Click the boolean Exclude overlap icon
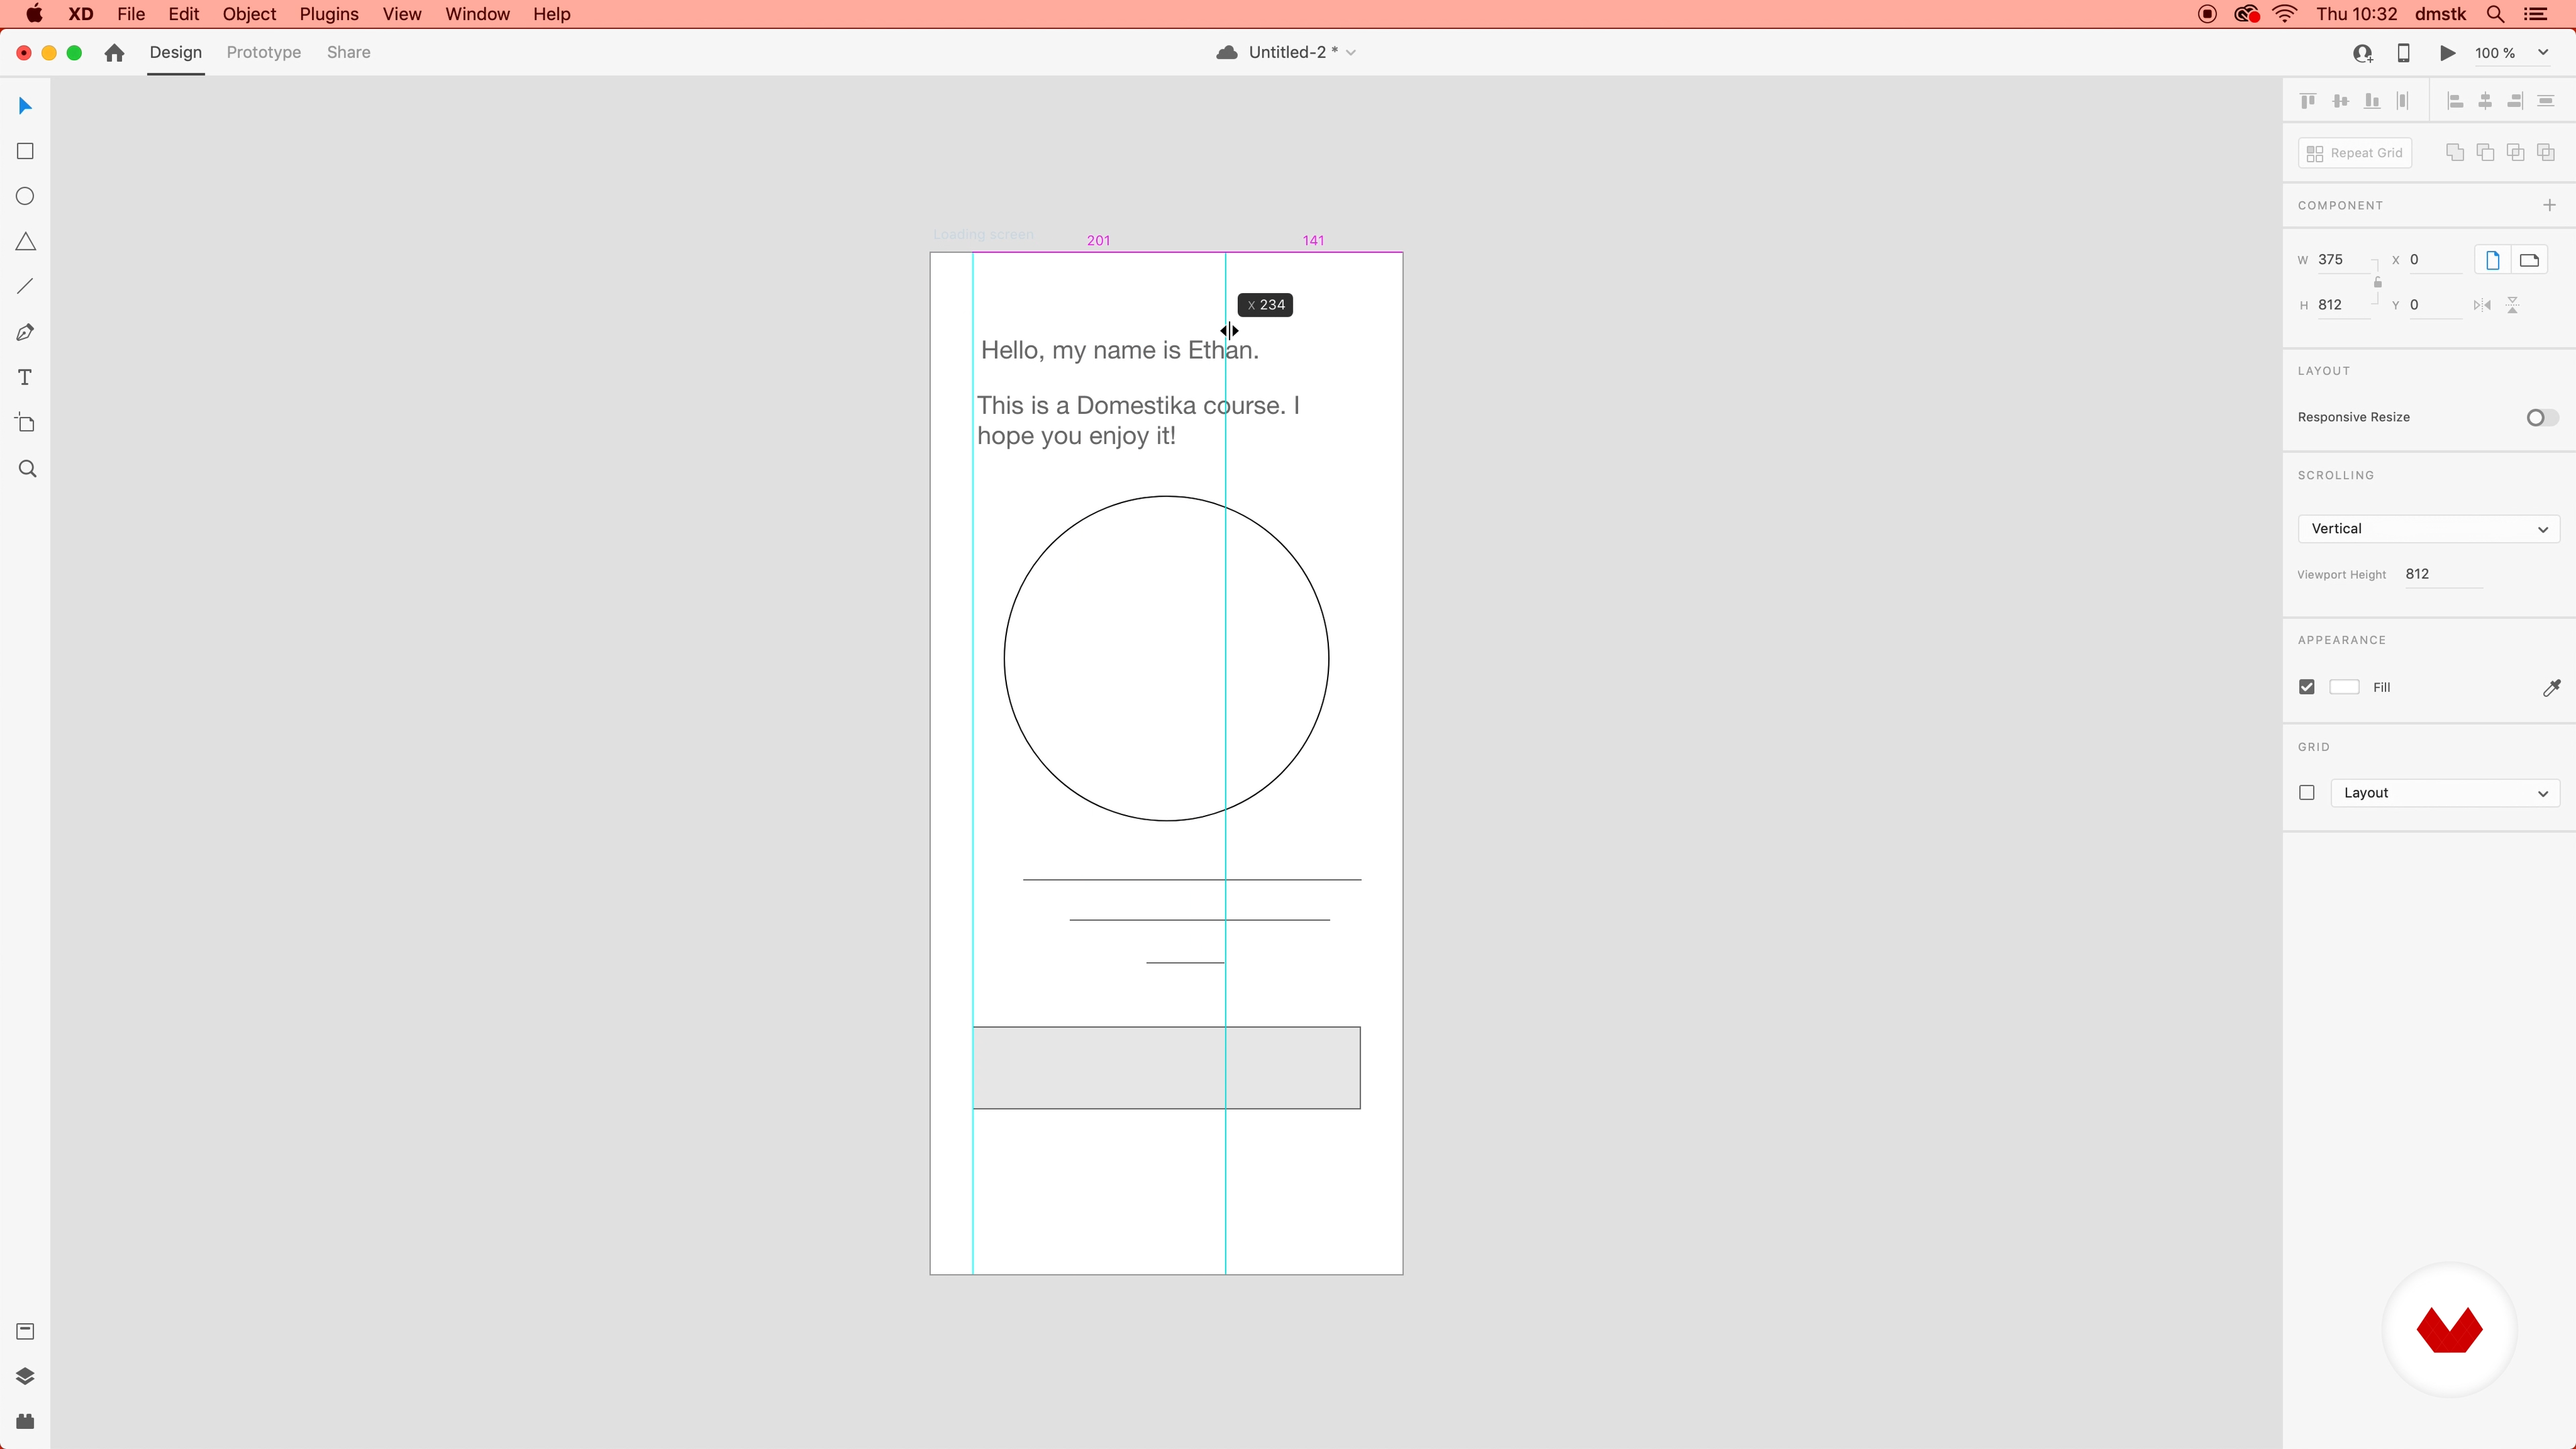The height and width of the screenshot is (1449, 2576). 2546,152
